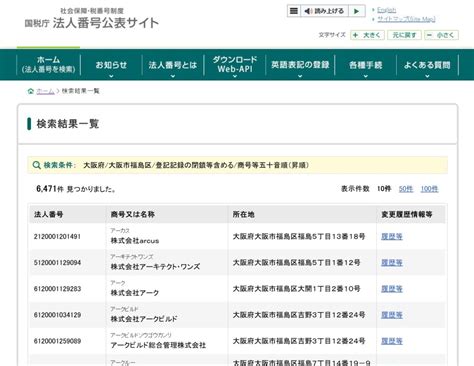The width and height of the screenshot is (474, 366).
Task: Open the お知らせ menu
Action: 111,65
